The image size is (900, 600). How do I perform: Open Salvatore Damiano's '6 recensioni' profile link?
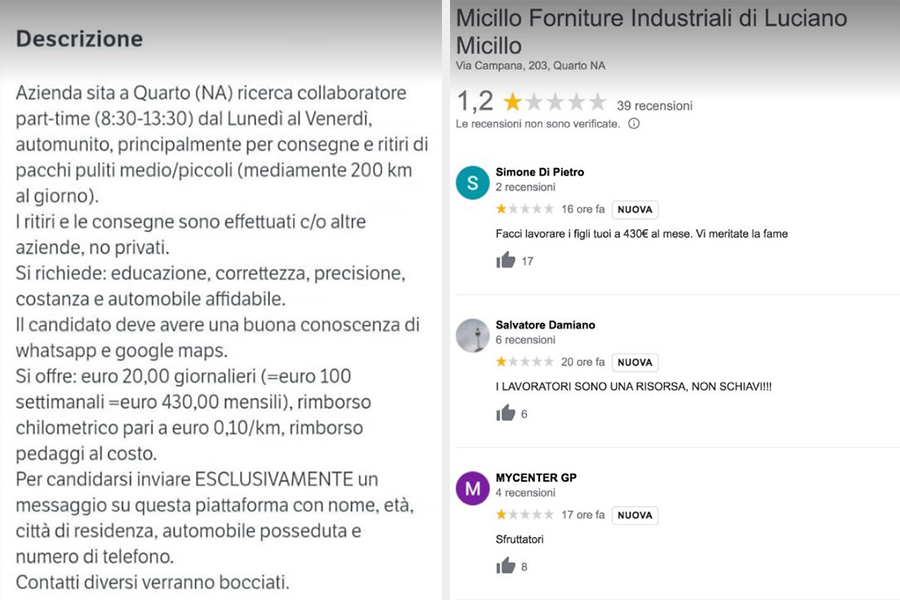click(524, 341)
